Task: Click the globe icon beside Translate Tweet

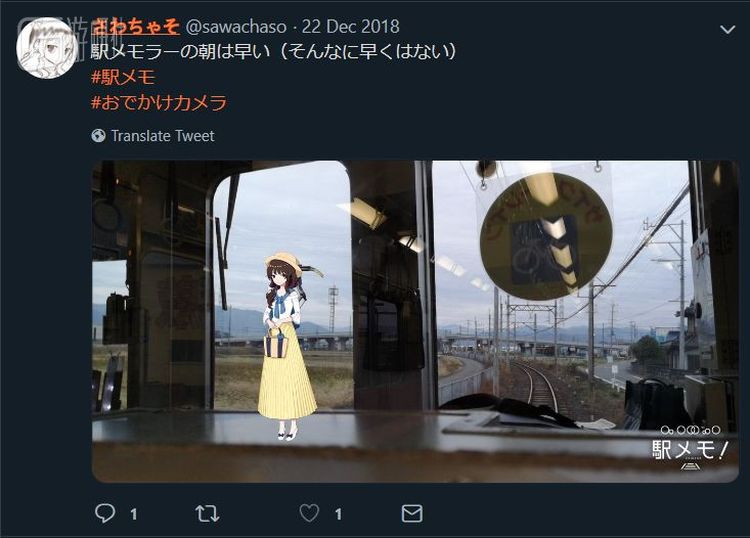Action: [98, 136]
